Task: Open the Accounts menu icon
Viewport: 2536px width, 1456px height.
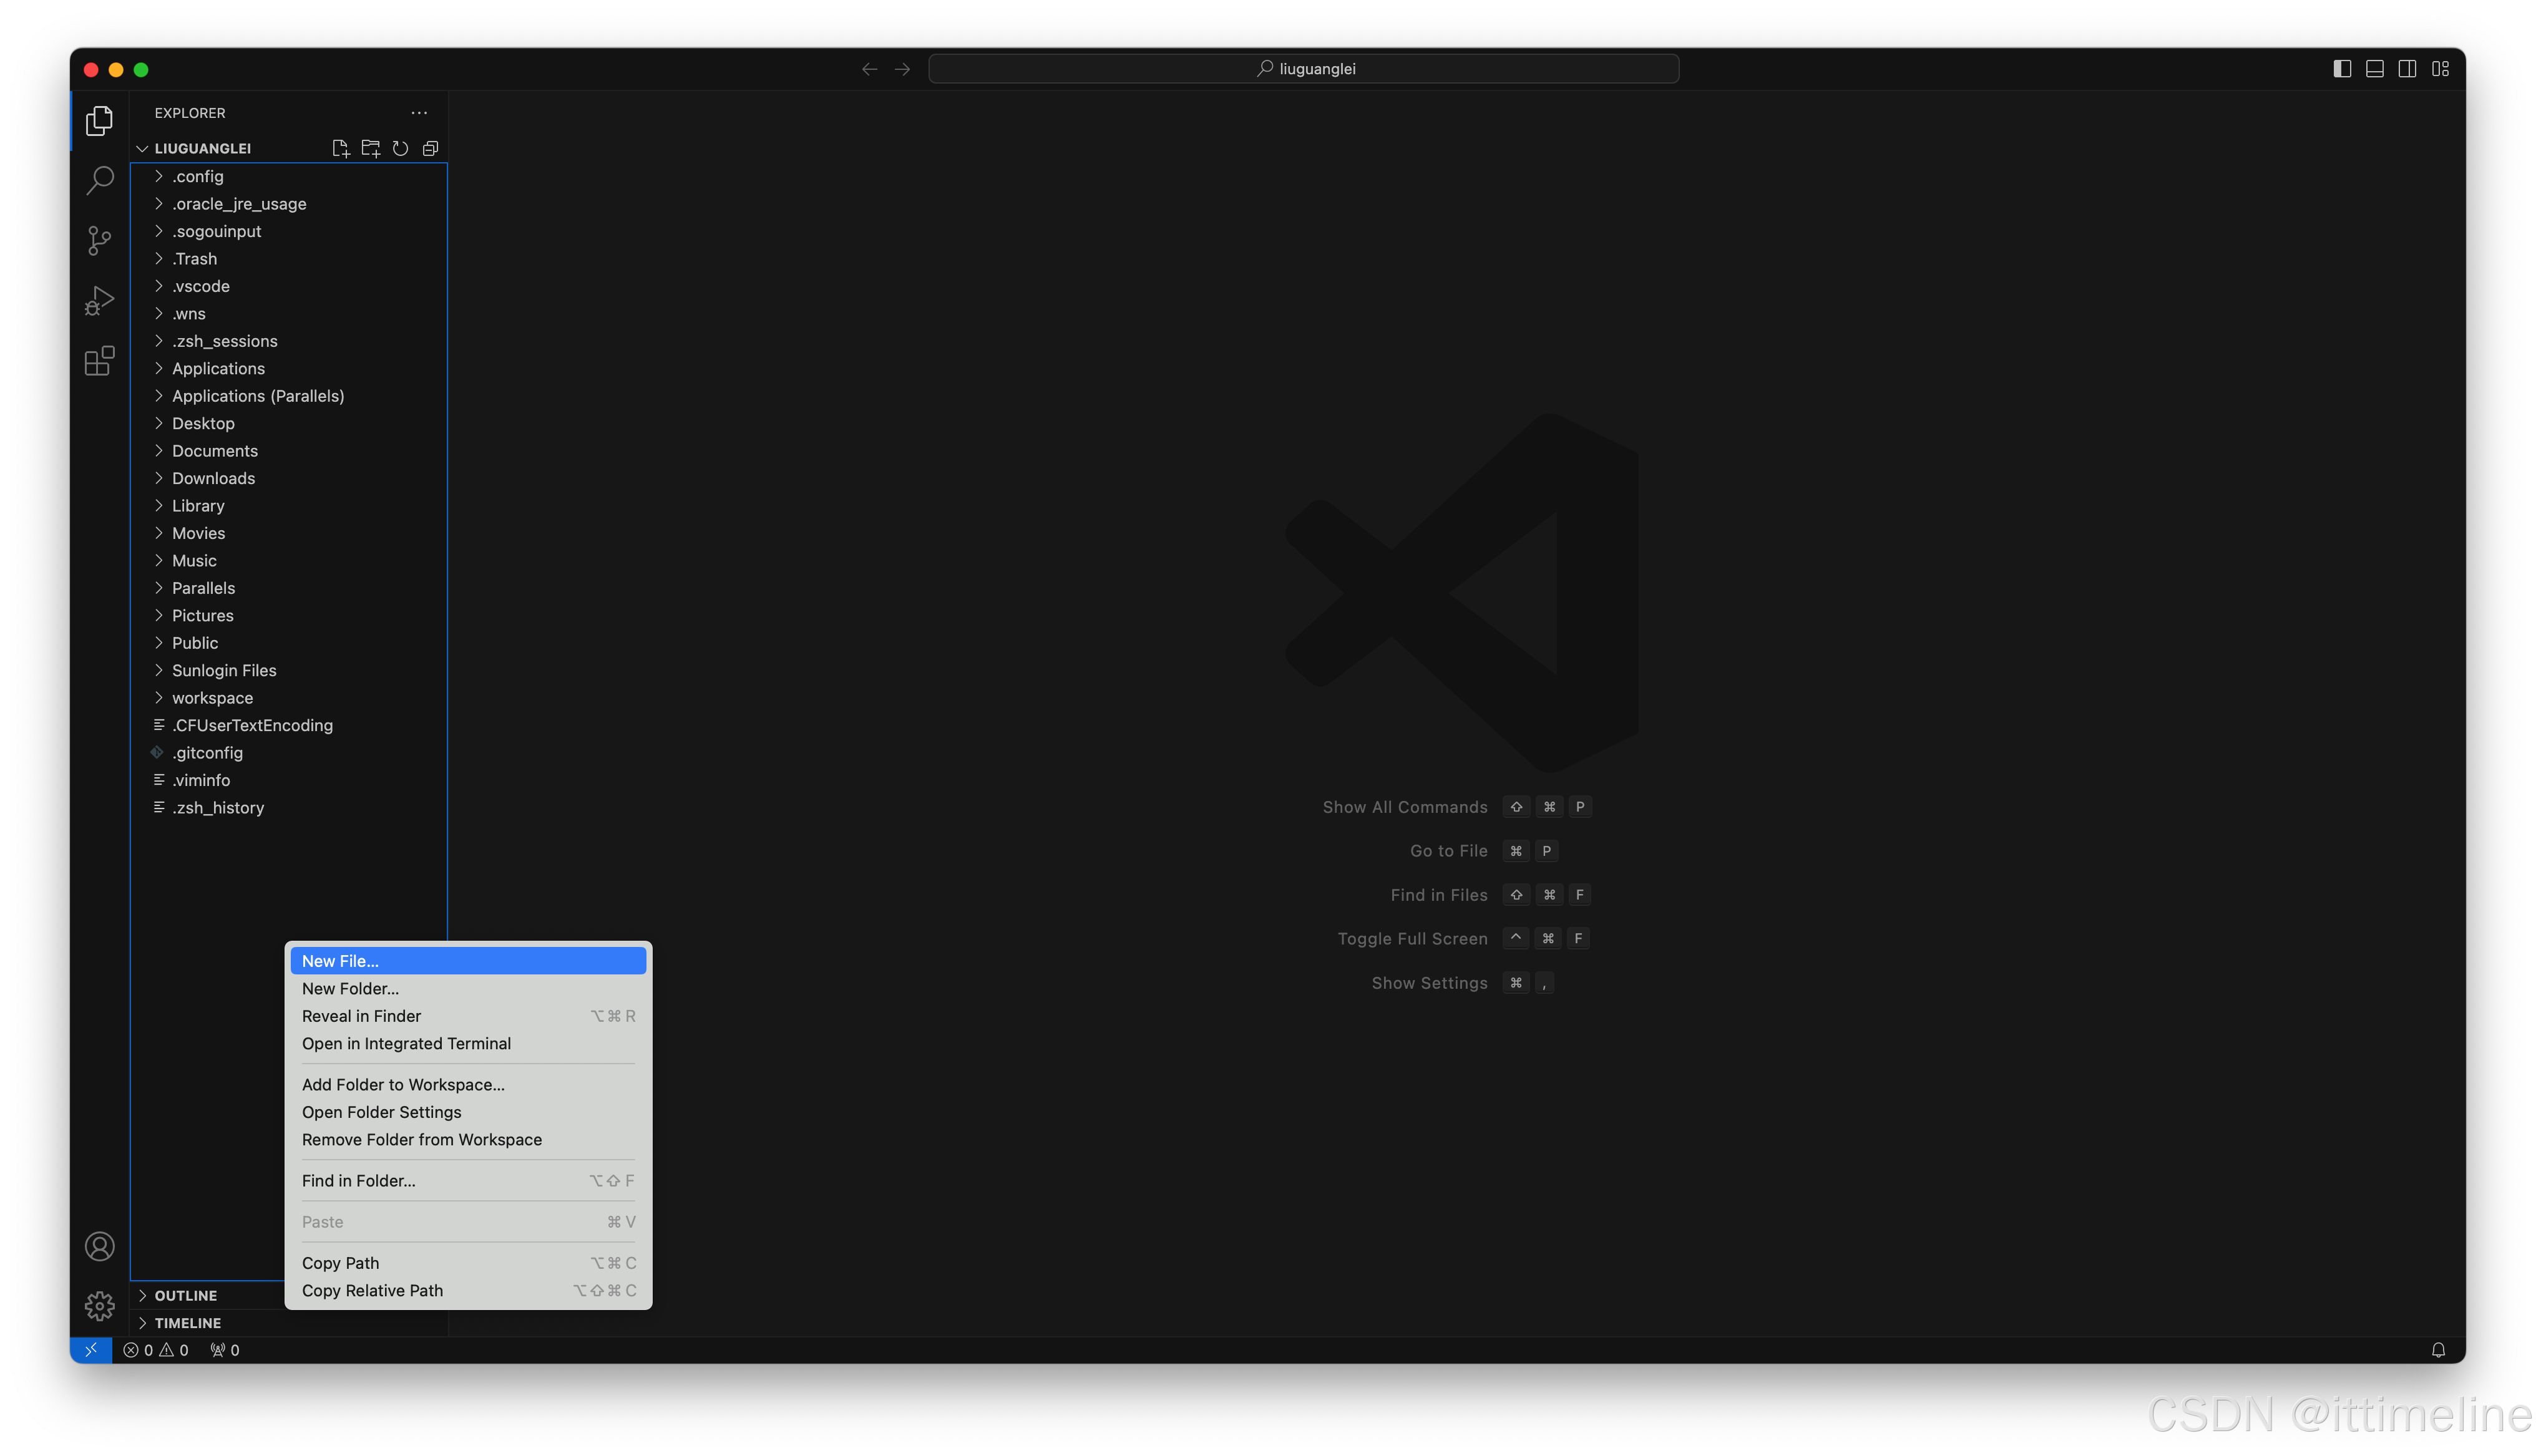Action: pyautogui.click(x=99, y=1246)
